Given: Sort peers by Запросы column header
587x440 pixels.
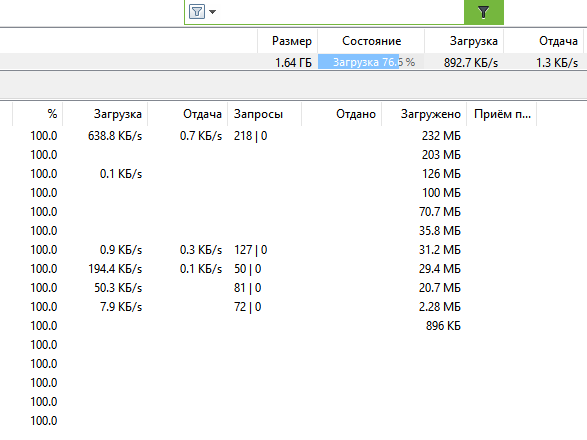Looking at the screenshot, I should (x=264, y=114).
